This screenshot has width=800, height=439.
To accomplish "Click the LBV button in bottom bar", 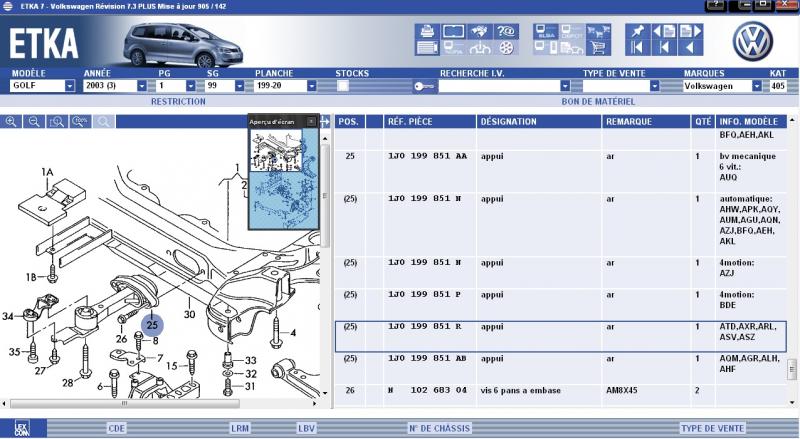I will tap(307, 428).
